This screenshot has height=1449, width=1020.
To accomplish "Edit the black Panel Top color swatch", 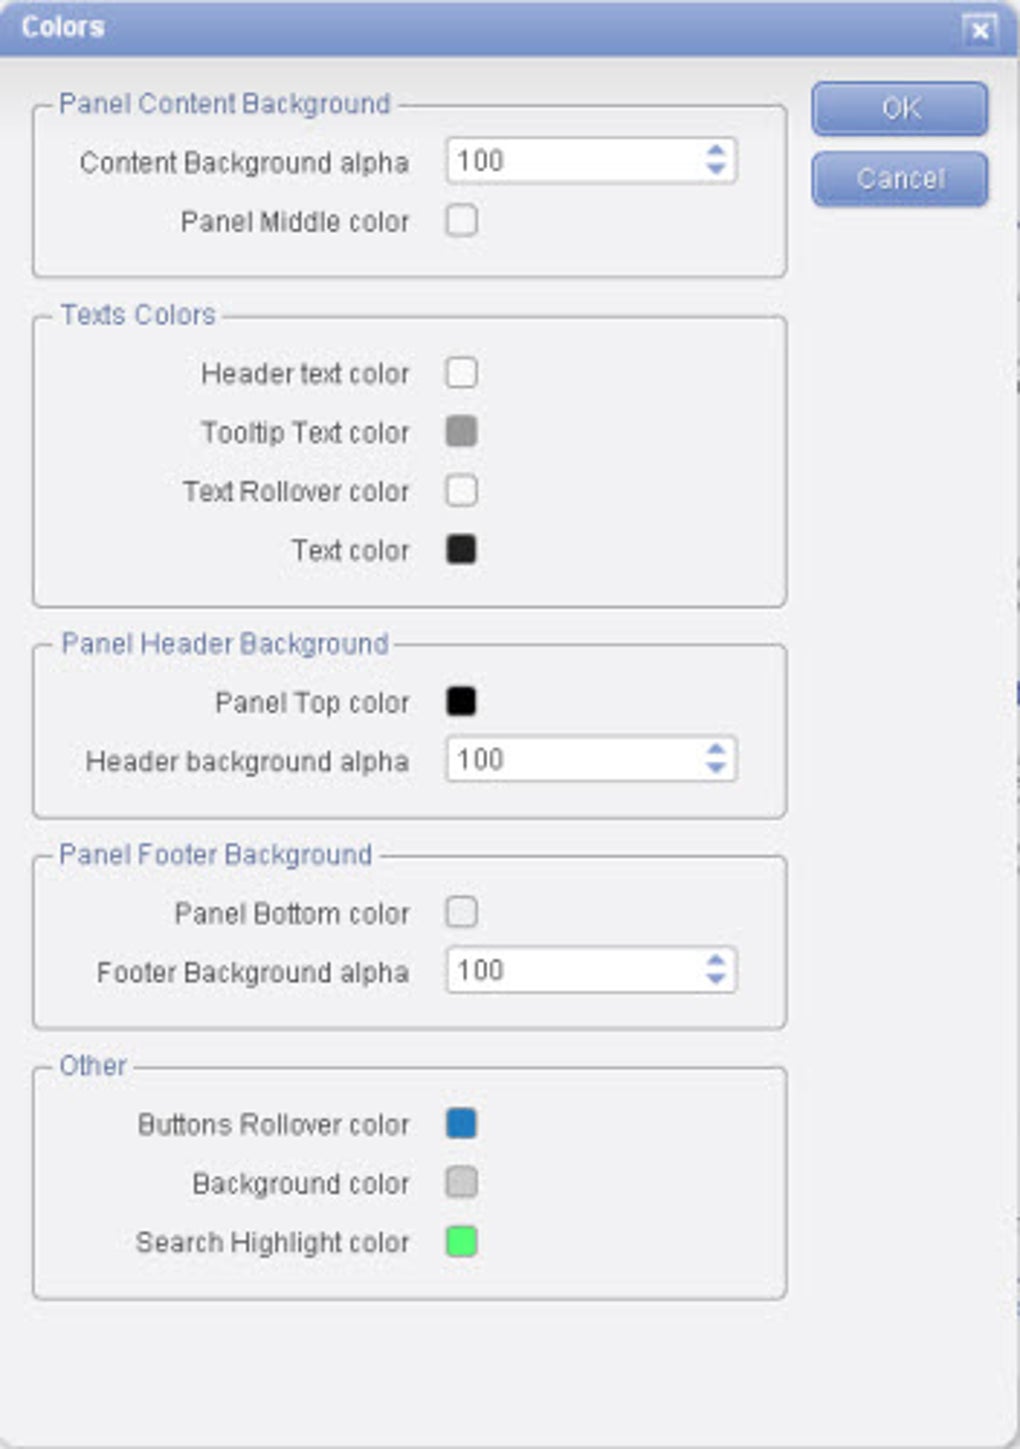I will coord(461,702).
